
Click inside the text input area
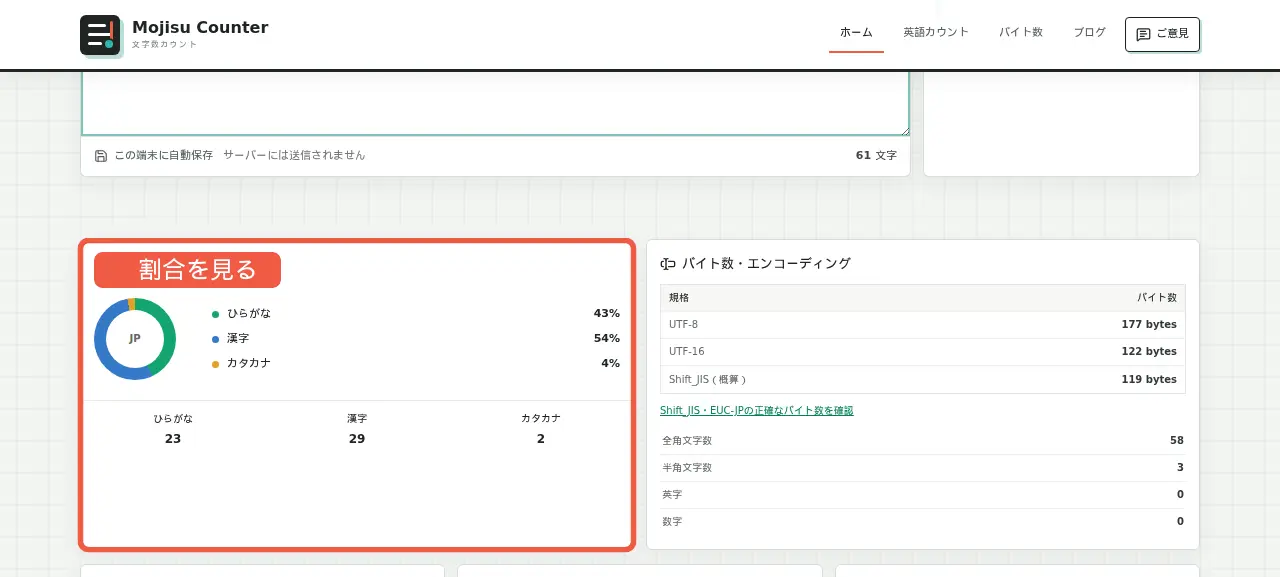coord(495,103)
